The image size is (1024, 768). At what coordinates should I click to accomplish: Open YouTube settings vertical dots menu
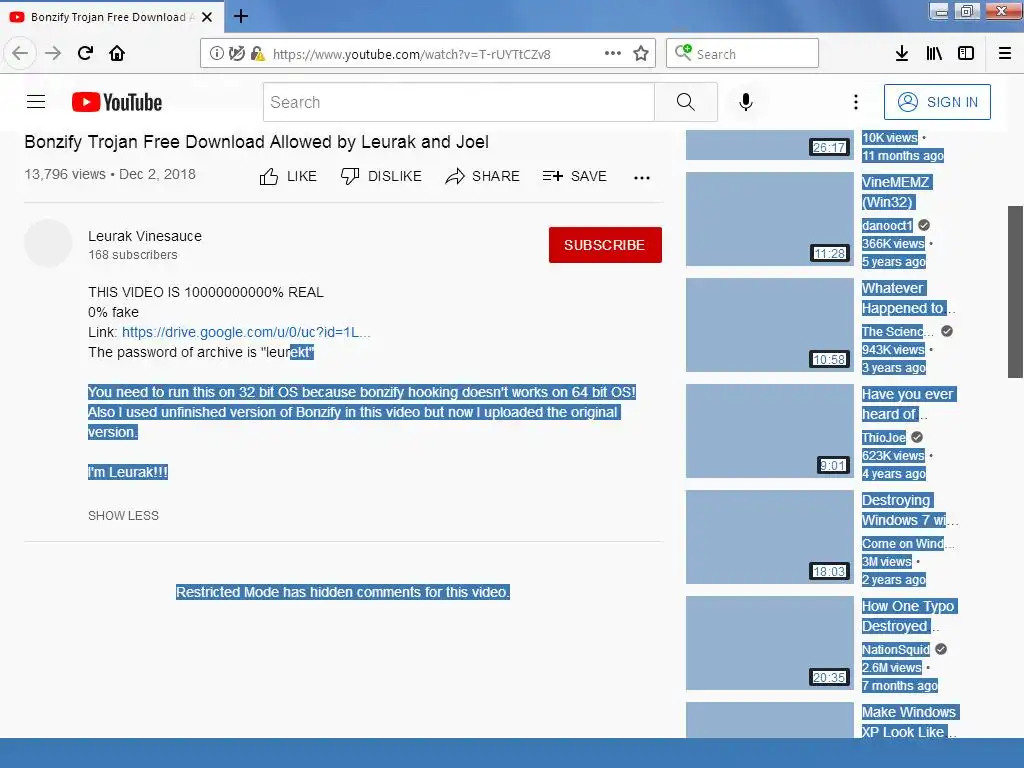856,103
